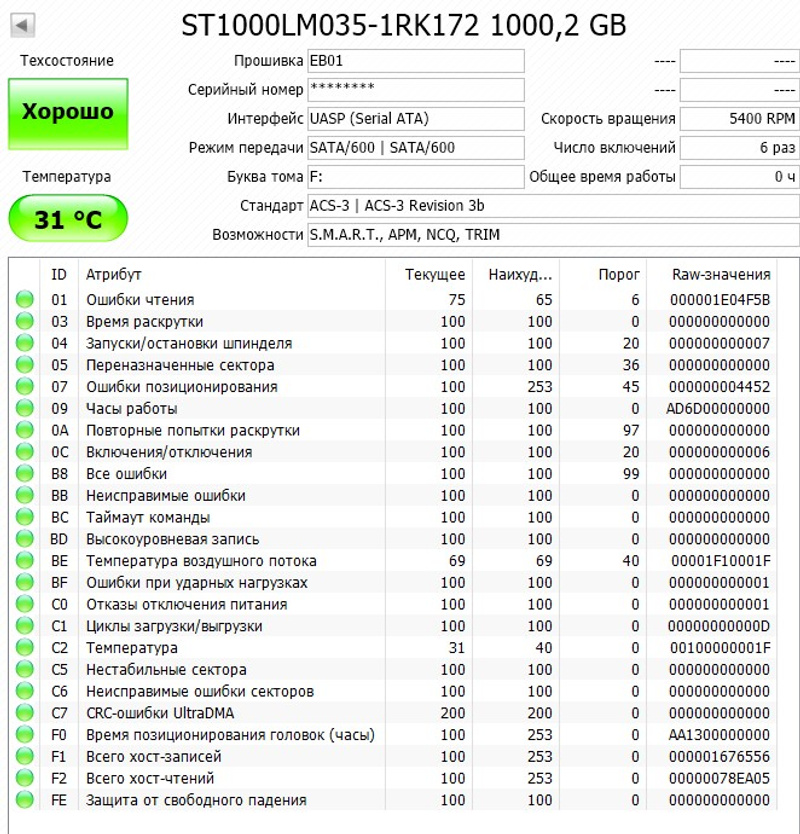Click the Скорость вращения field with 5400 RPM
Viewport: 800px width, 834px height.
click(x=740, y=119)
